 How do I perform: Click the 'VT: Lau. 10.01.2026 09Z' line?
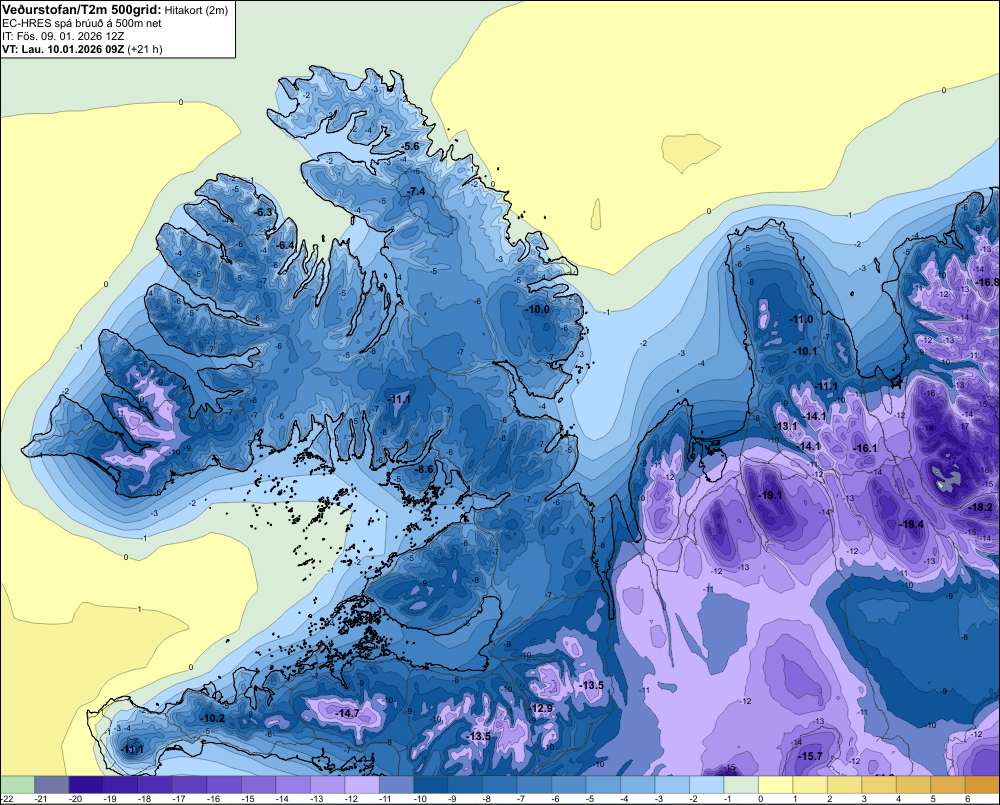tap(63, 49)
